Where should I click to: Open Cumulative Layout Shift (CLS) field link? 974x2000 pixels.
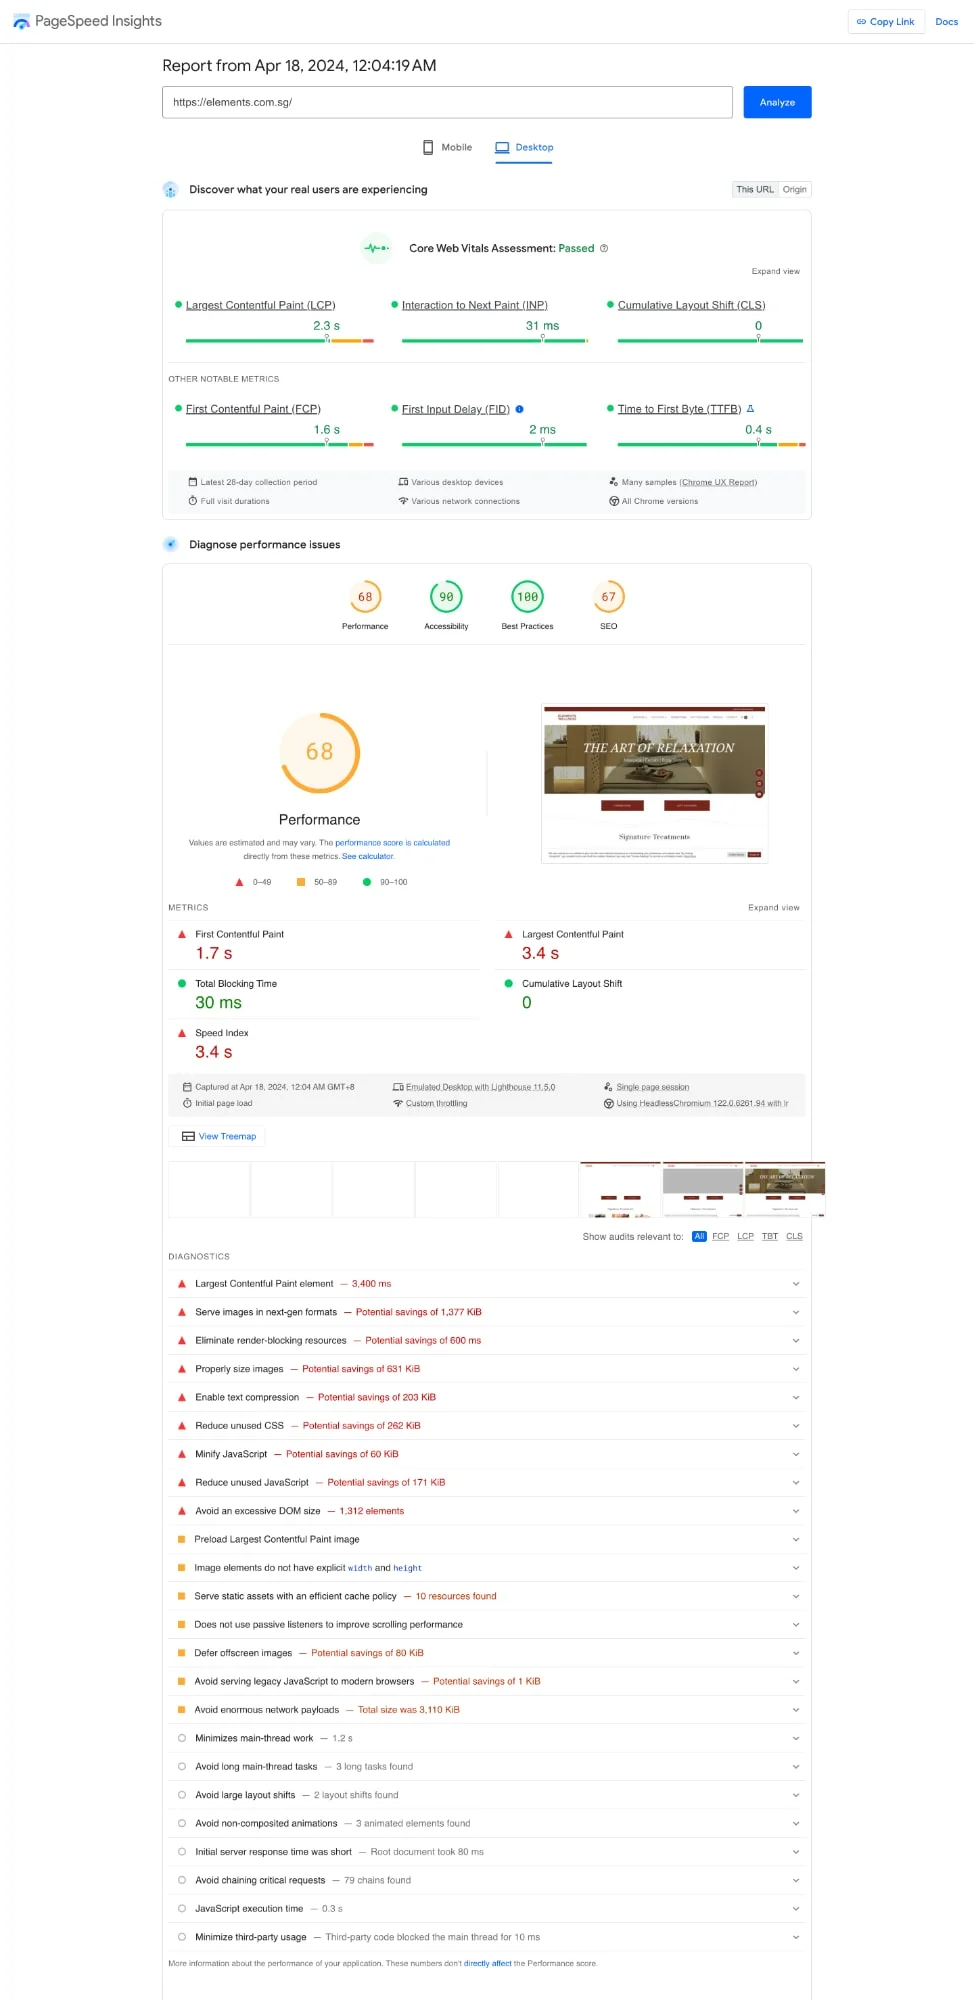[691, 305]
